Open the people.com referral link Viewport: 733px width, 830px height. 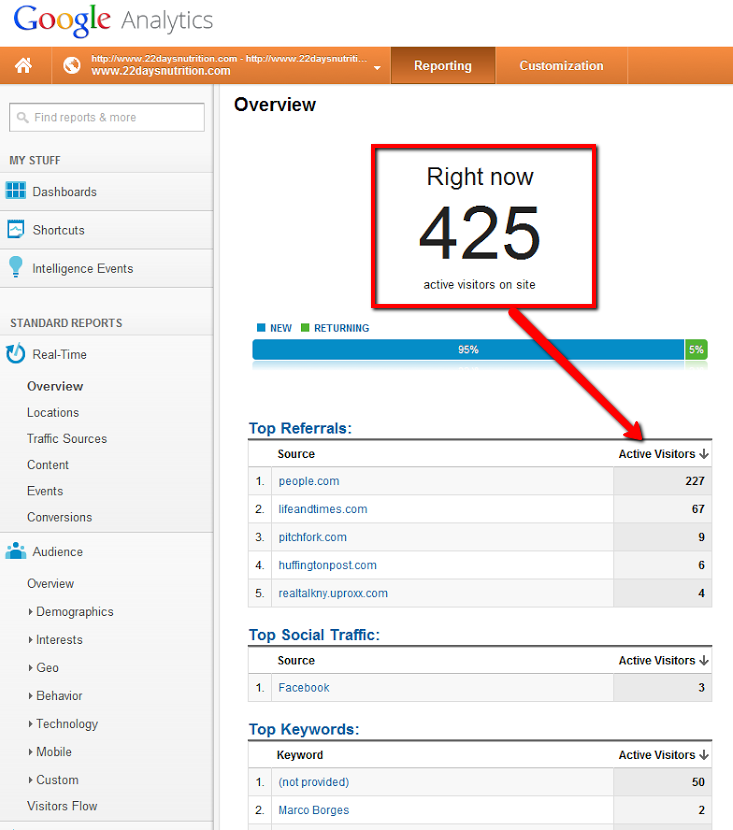tap(309, 481)
